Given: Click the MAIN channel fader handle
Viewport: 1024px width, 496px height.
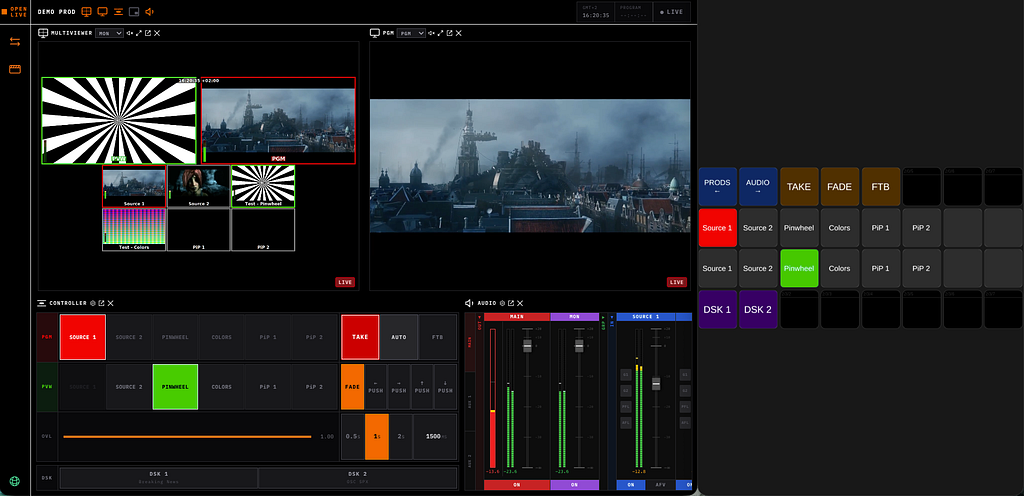Looking at the screenshot, I should tap(527, 346).
